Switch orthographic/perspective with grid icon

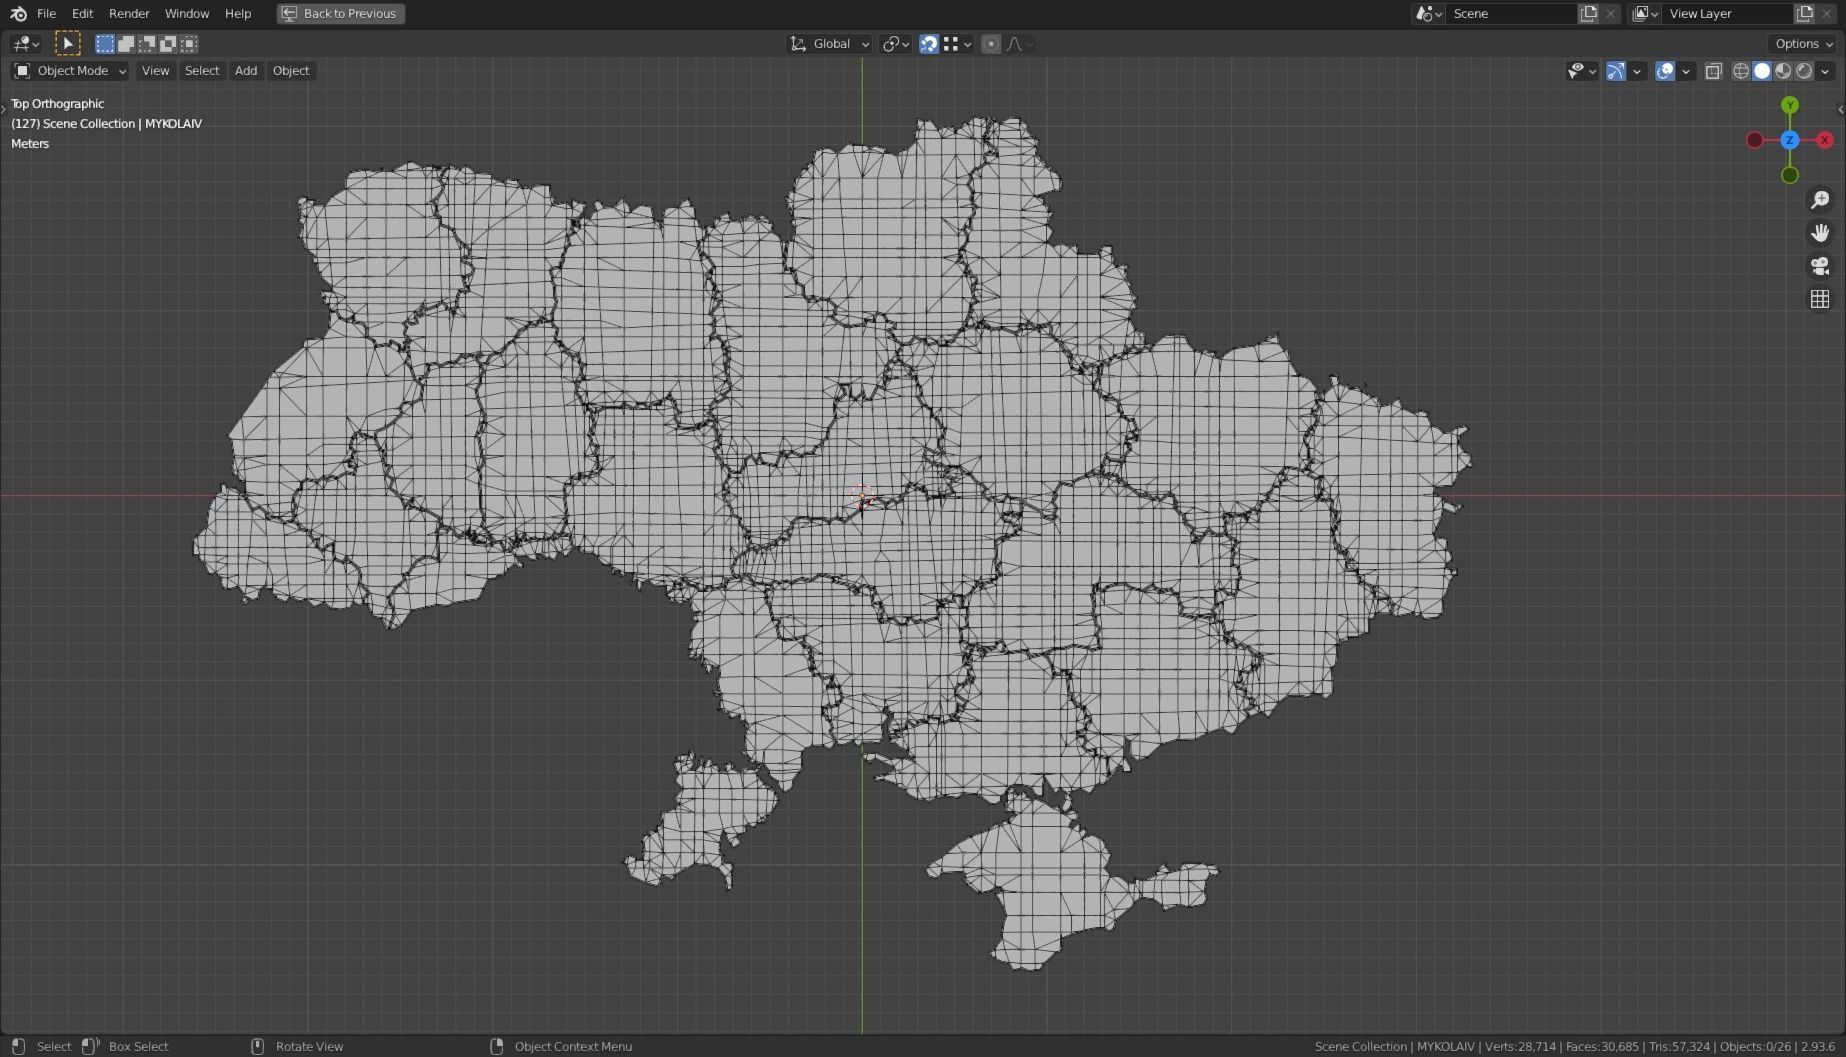(1820, 299)
